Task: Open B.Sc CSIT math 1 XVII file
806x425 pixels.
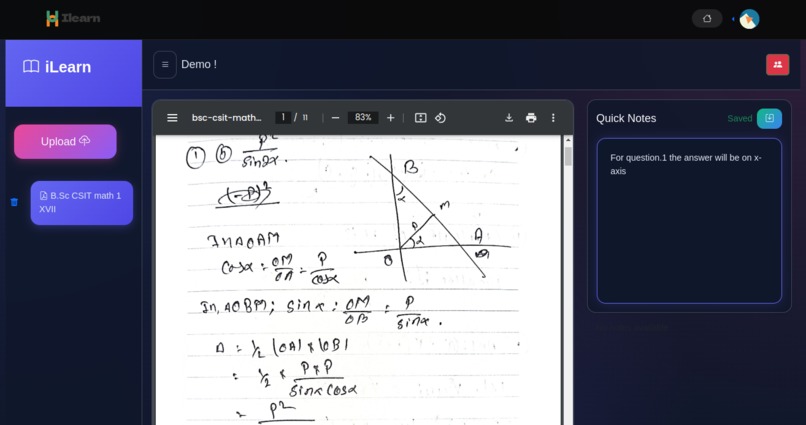Action: point(82,202)
